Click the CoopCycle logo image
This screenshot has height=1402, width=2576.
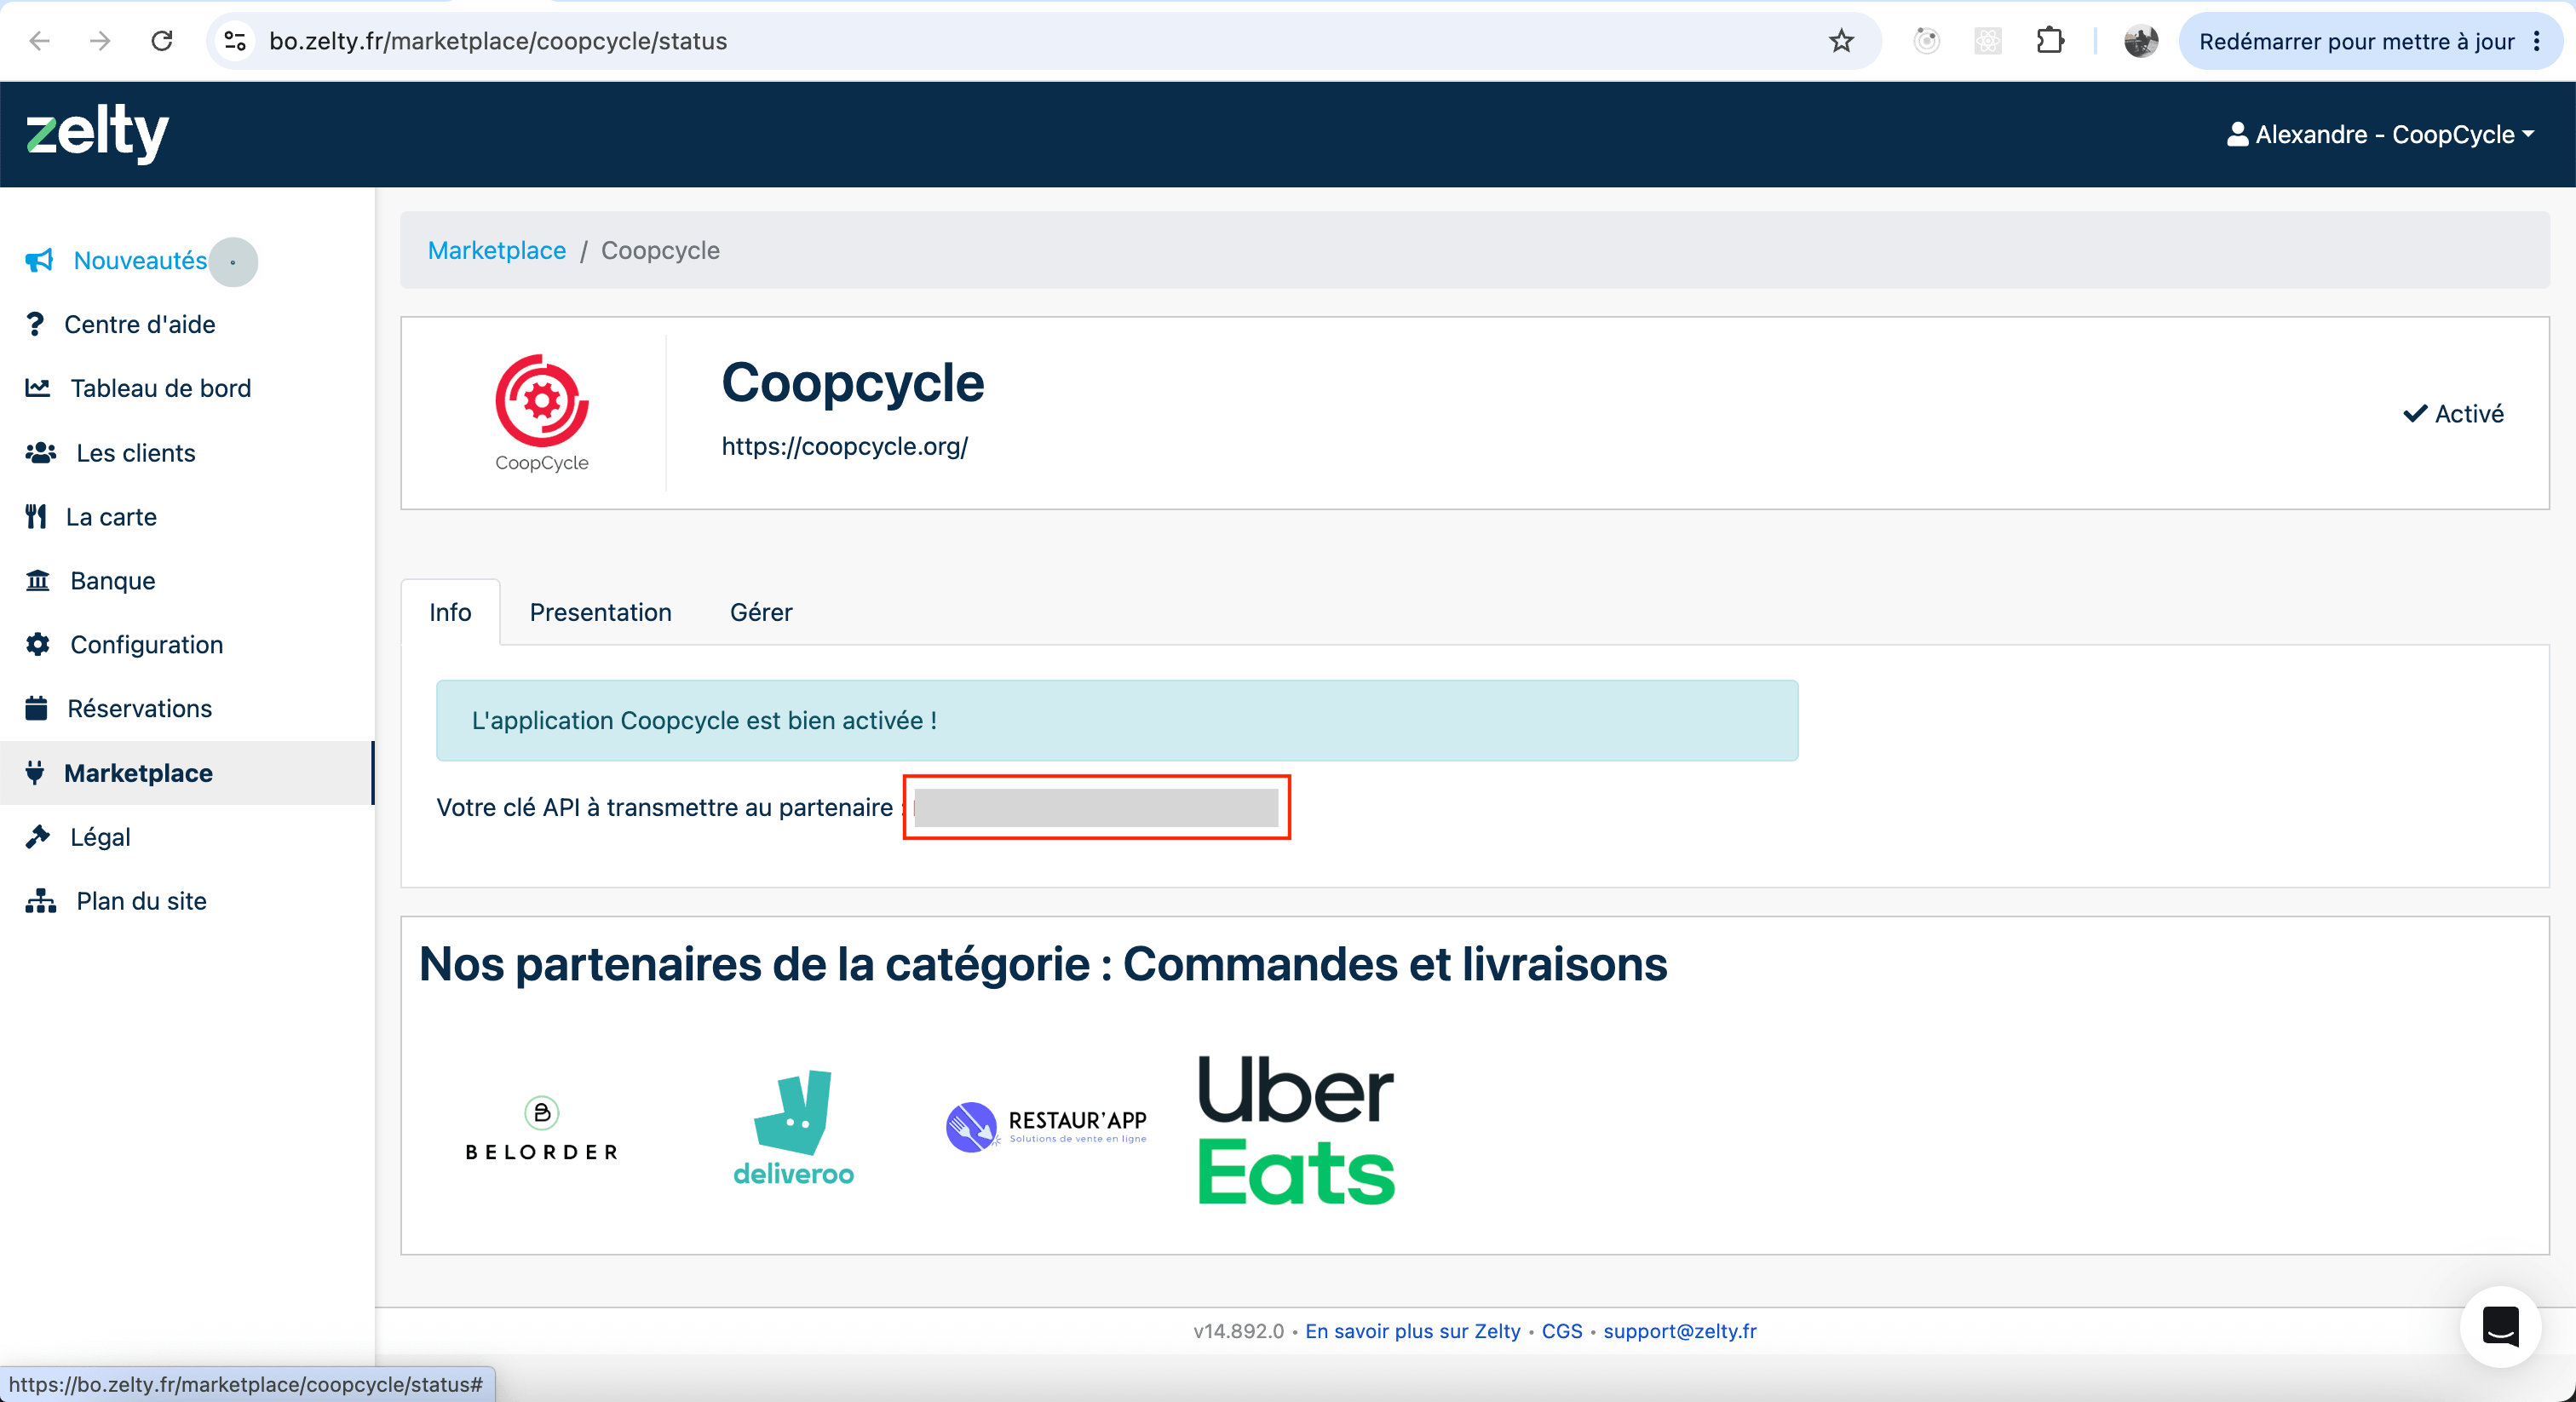(x=542, y=412)
